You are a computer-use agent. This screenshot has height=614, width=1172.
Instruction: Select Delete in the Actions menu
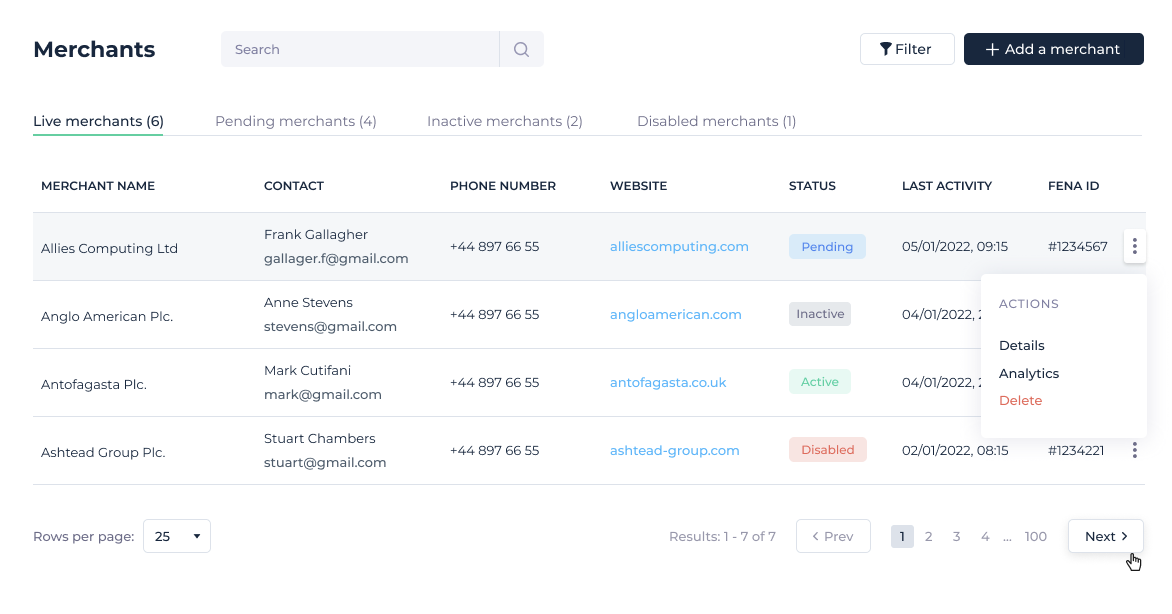pos(1020,400)
